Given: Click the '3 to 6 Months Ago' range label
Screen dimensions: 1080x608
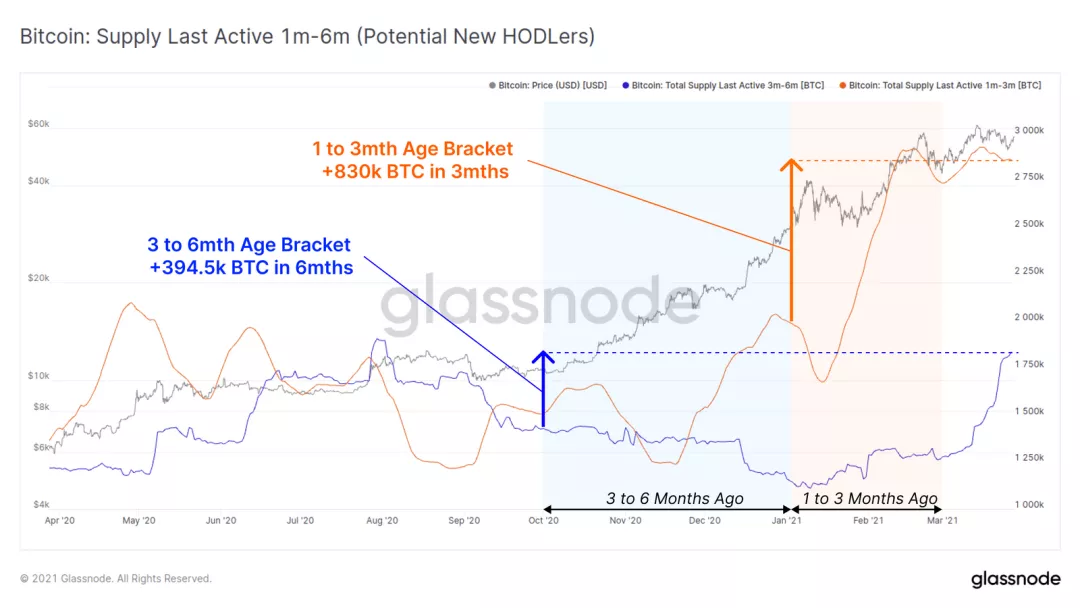Looking at the screenshot, I should [x=674, y=499].
